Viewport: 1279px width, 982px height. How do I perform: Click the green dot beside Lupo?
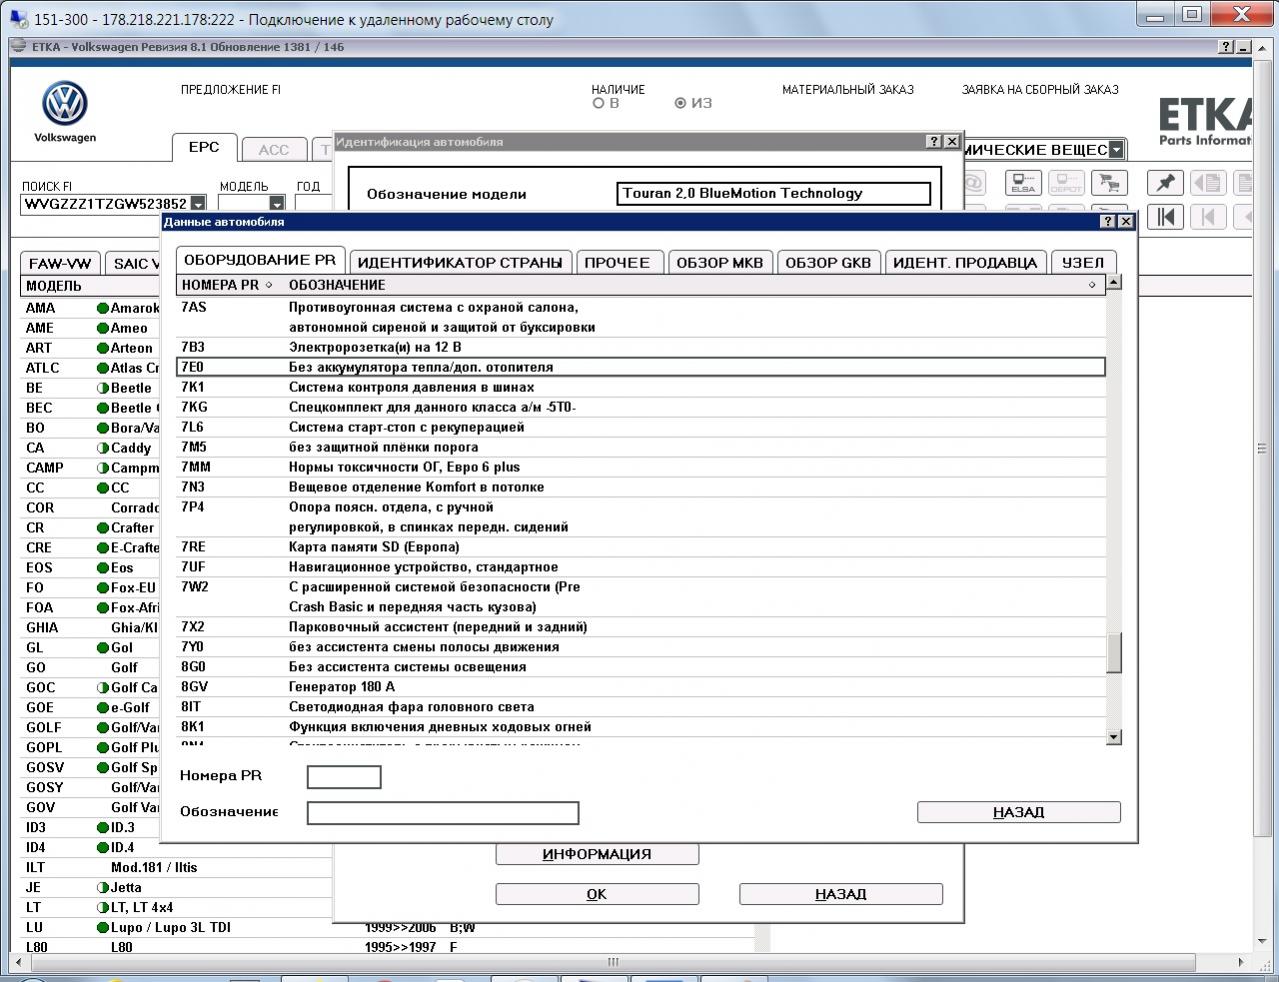click(x=102, y=928)
